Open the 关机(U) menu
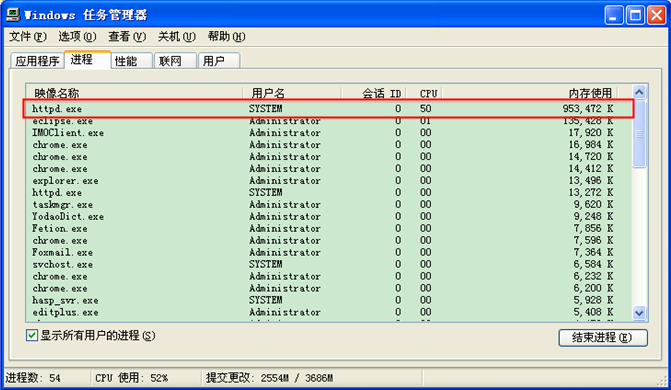 [177, 37]
